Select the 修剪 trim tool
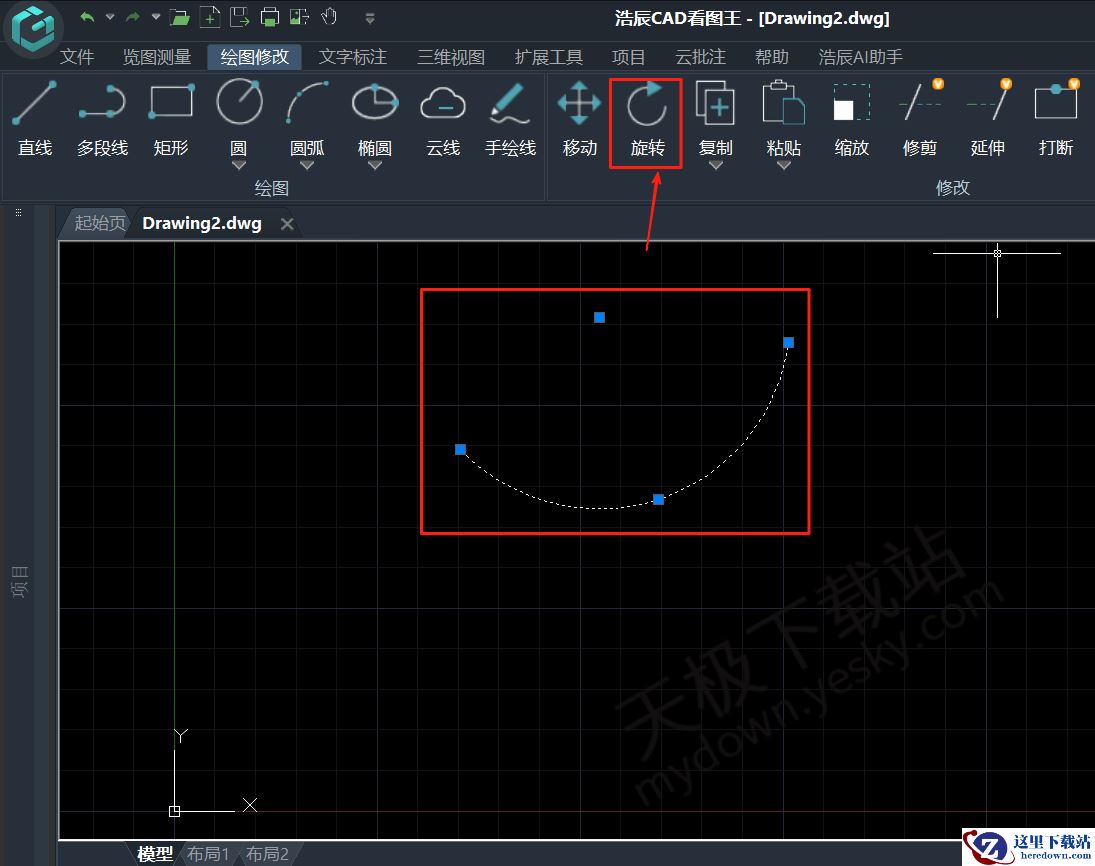This screenshot has width=1095, height=866. tap(920, 117)
